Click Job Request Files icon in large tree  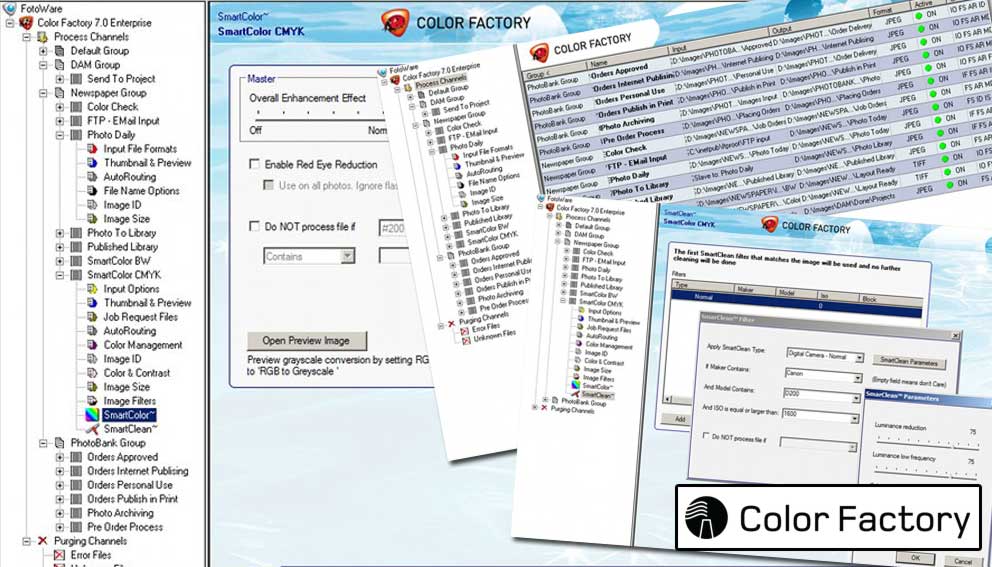coord(92,316)
